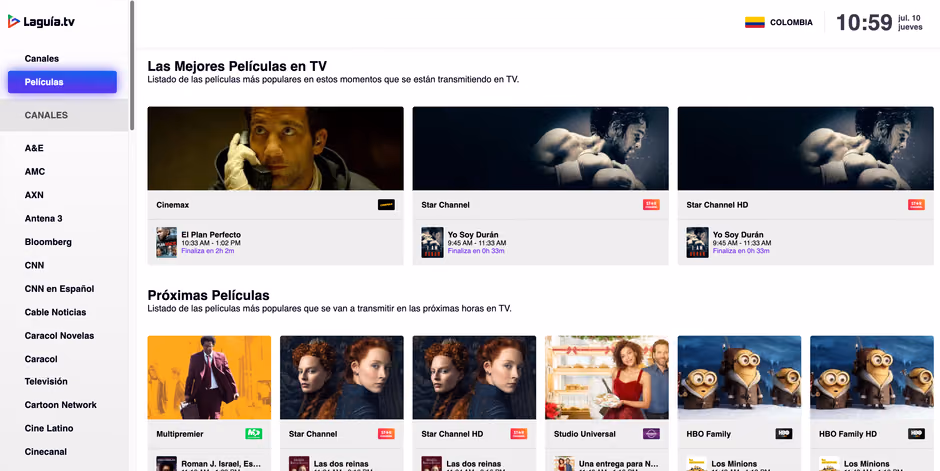Click the Studio Universal channel logo icon
Viewport: 940px width, 471px height.
click(x=651, y=434)
